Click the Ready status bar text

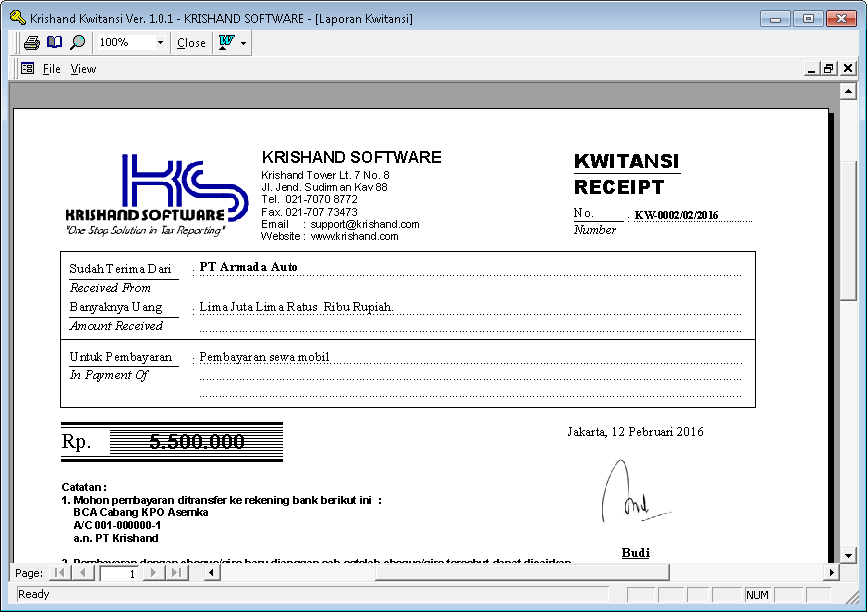click(x=34, y=594)
